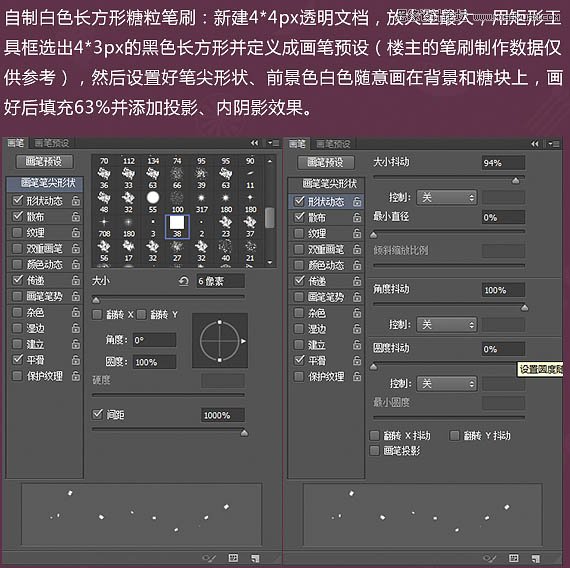Click lock icon beside 画笔笔势 in left panel
Image resolution: width=570 pixels, height=568 pixels.
click(76, 296)
